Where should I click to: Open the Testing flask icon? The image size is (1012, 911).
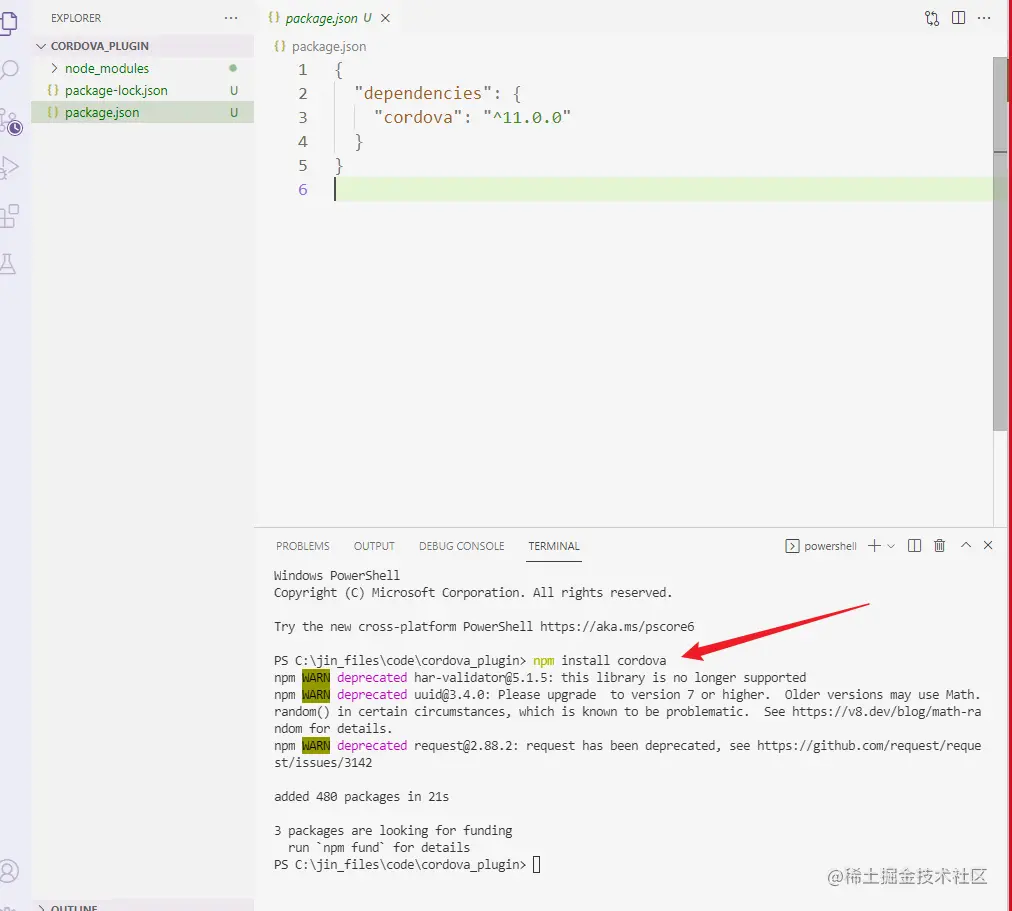pos(8,264)
